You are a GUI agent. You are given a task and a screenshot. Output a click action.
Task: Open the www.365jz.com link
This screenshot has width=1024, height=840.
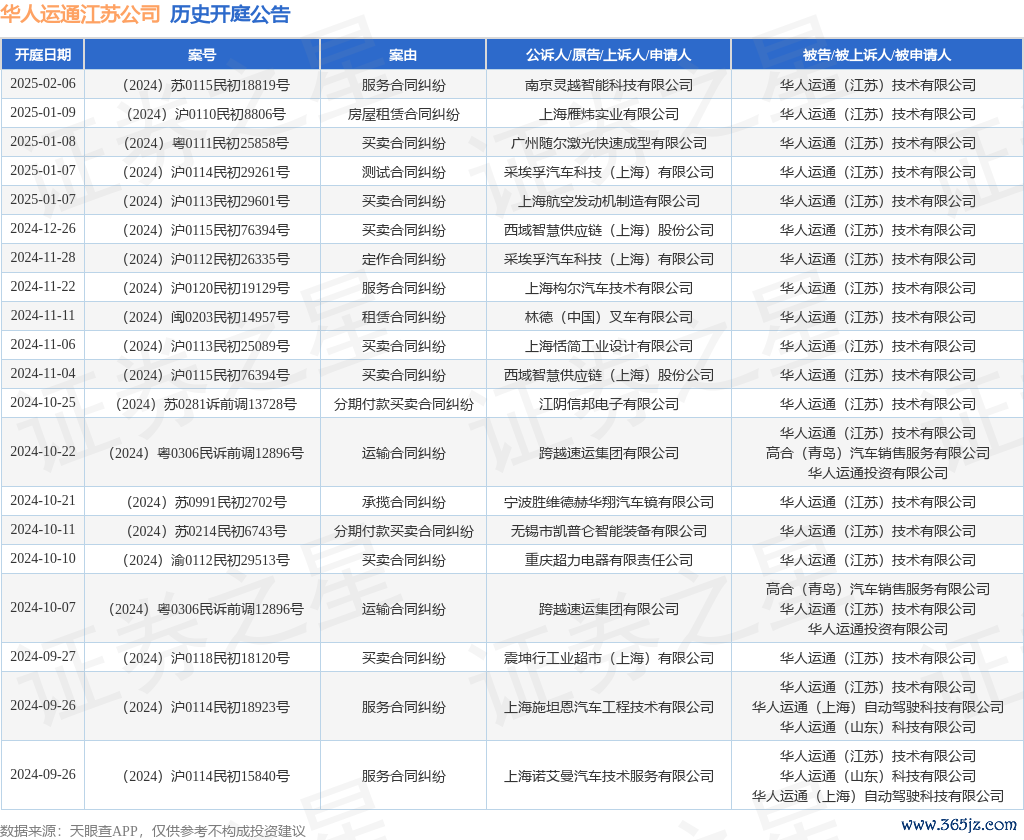pos(959,824)
